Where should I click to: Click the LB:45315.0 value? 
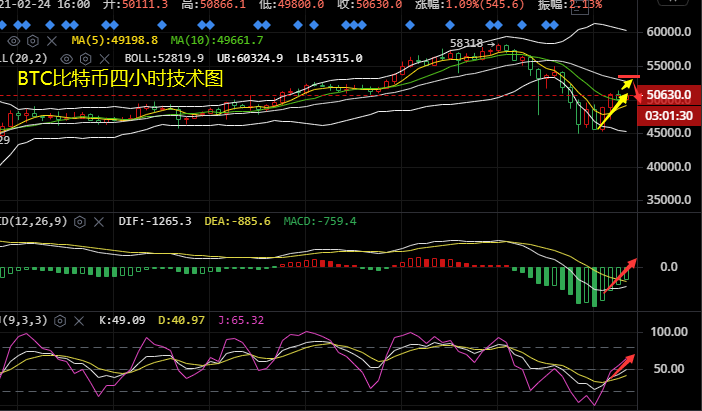(x=329, y=58)
